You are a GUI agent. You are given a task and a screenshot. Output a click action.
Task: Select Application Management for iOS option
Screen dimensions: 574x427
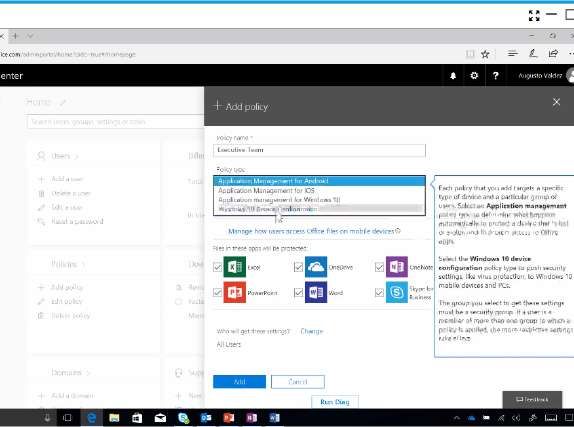pos(319,190)
